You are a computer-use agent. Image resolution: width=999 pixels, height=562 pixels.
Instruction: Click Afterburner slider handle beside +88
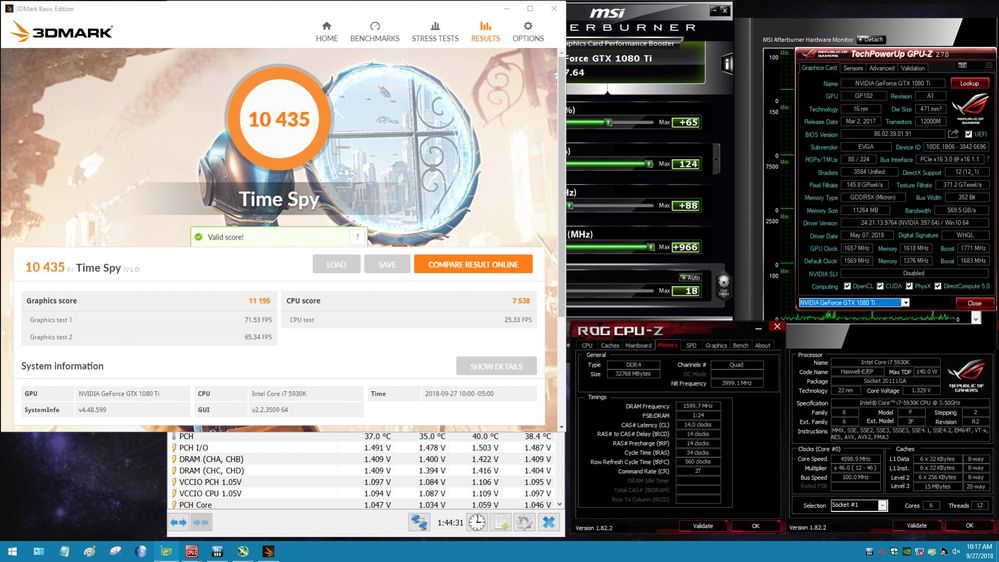pyautogui.click(x=570, y=206)
